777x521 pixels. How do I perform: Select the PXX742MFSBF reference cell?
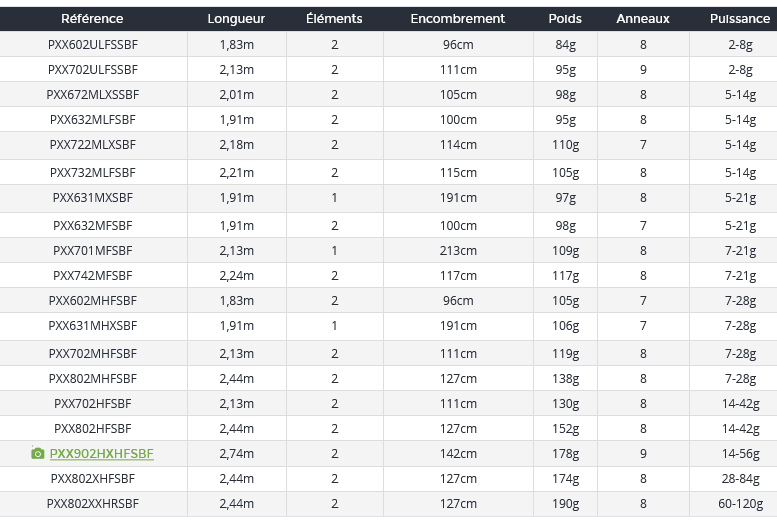coord(93,276)
